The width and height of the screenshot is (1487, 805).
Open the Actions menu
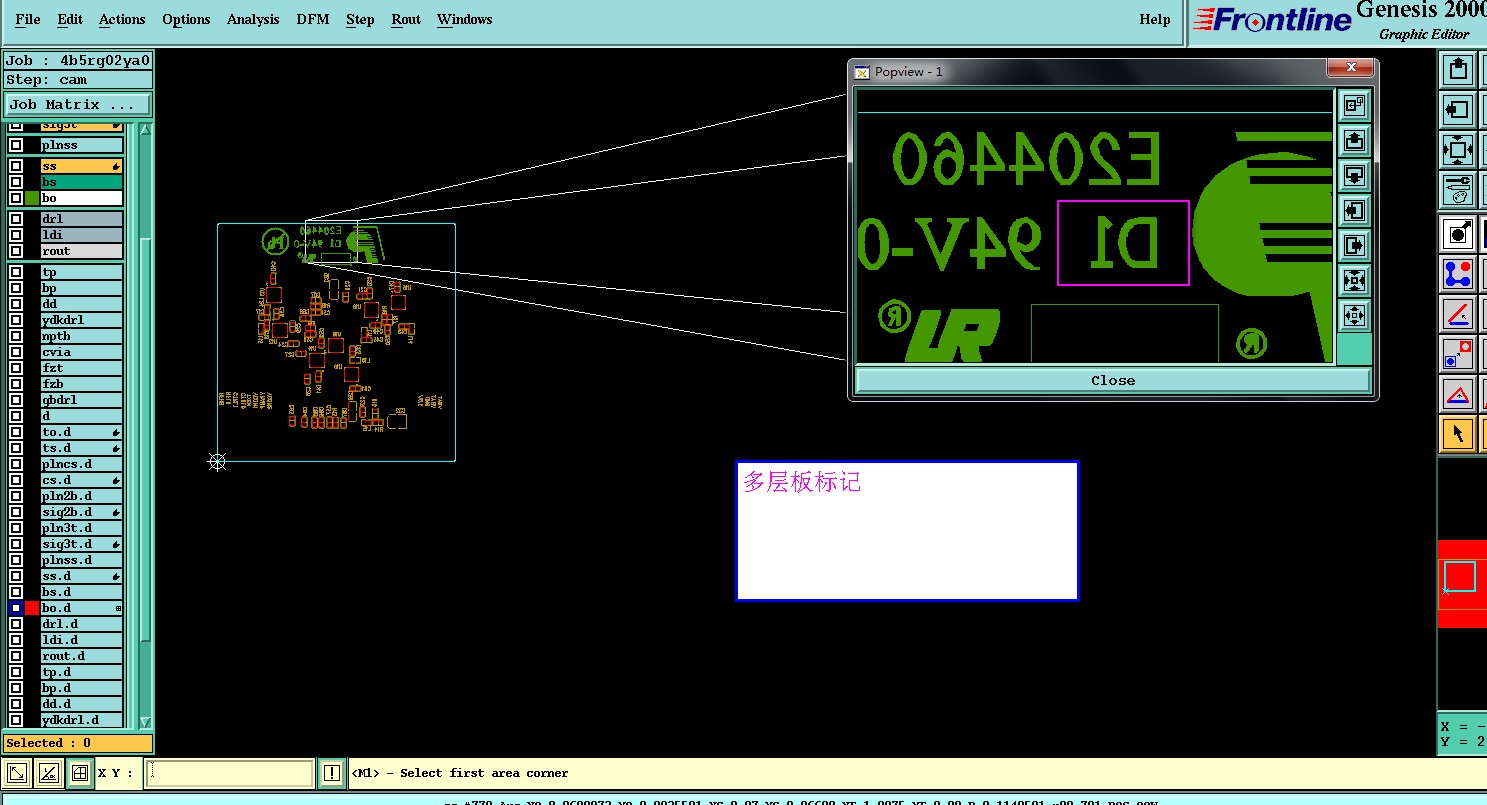(122, 19)
